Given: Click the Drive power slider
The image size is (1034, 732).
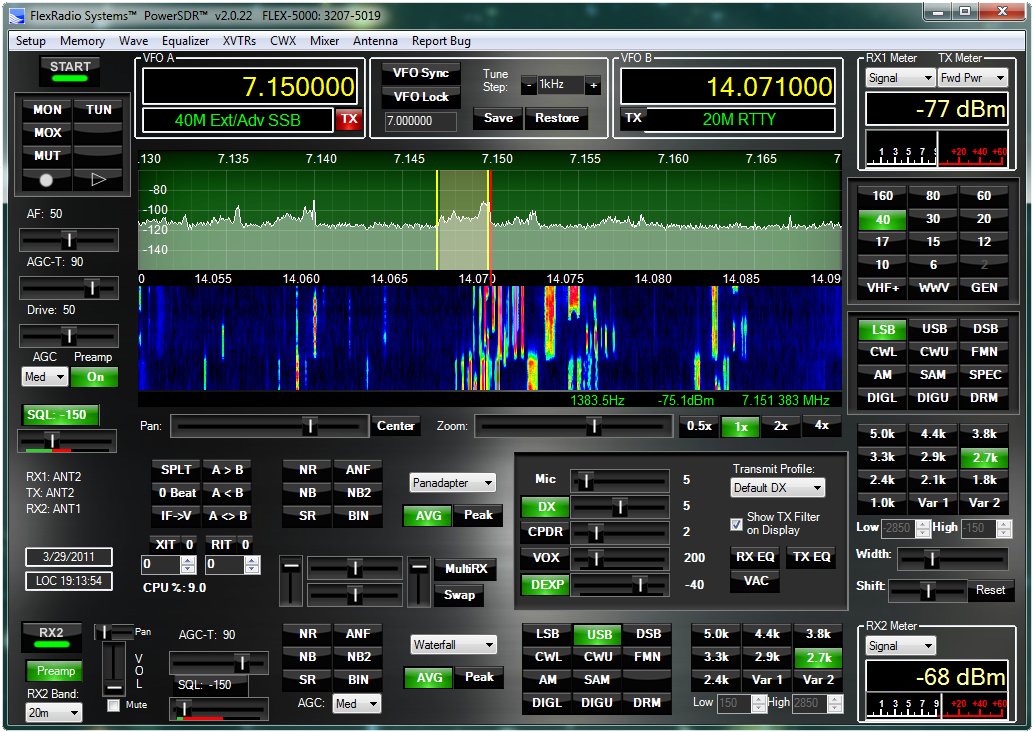Looking at the screenshot, I should tap(69, 336).
